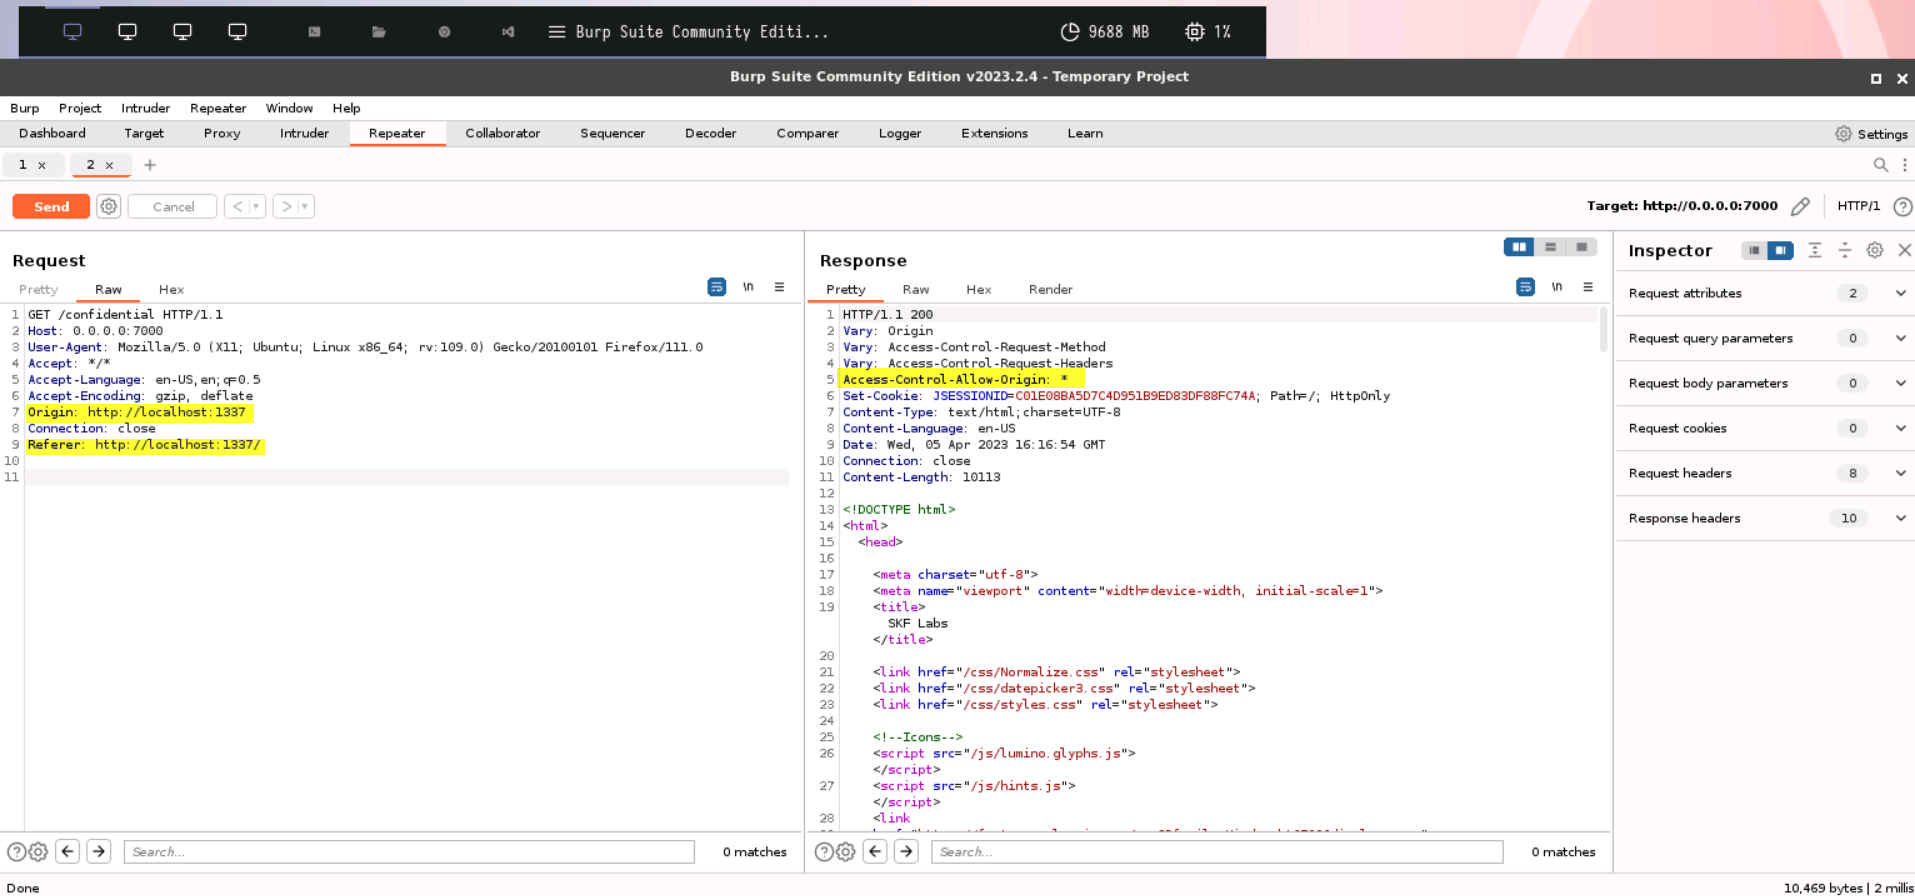Open the Window menu
1915x896 pixels.
(289, 108)
